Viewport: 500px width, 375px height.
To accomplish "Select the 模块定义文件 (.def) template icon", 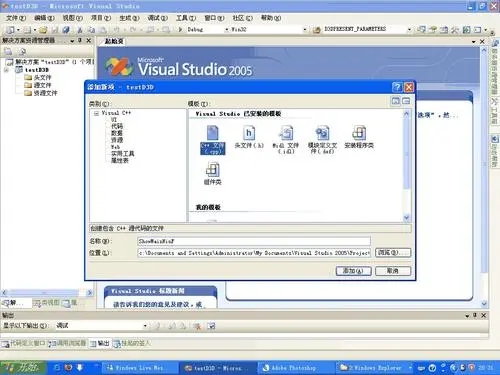I will pos(322,140).
